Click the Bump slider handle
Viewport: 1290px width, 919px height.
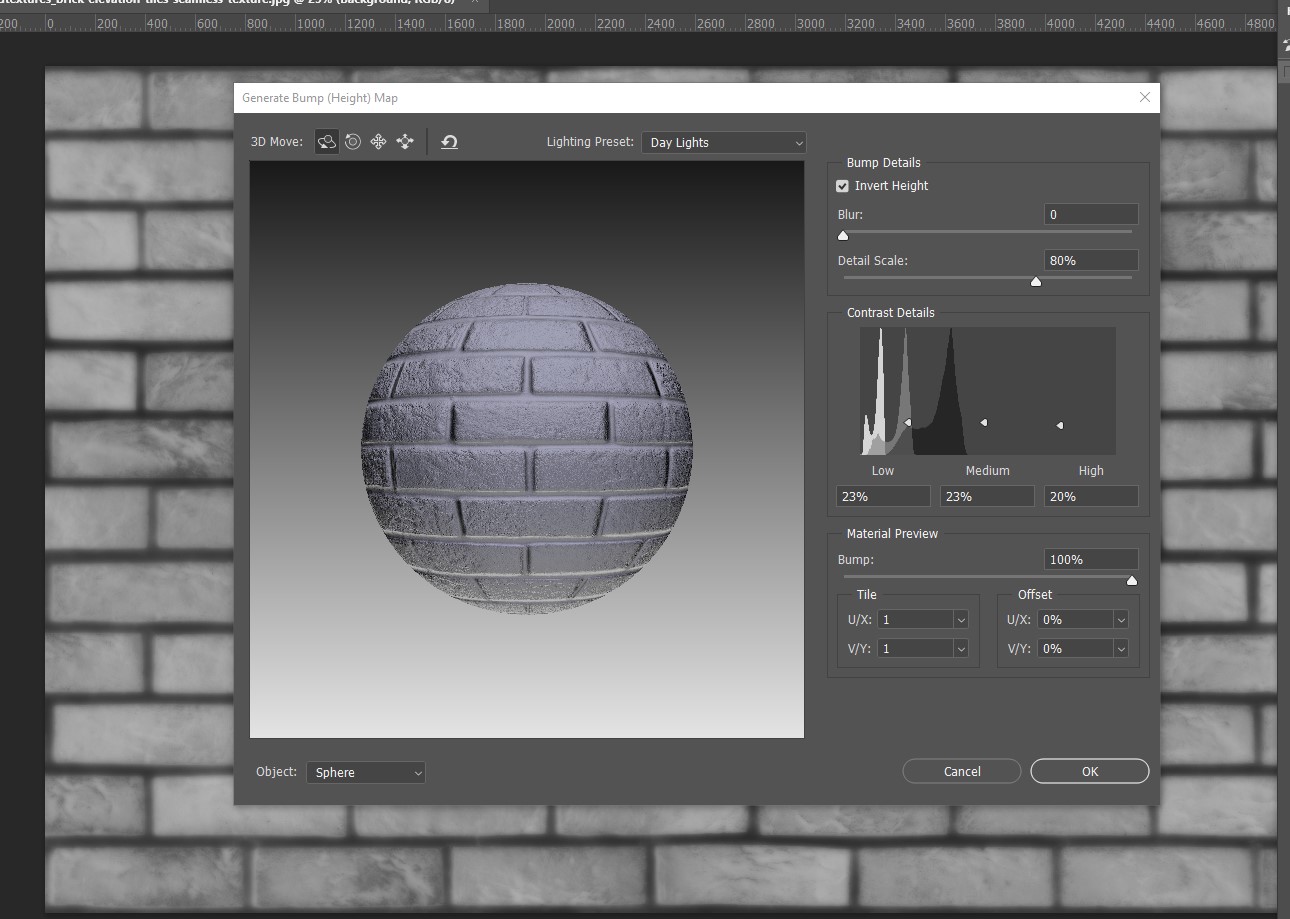(x=1132, y=580)
